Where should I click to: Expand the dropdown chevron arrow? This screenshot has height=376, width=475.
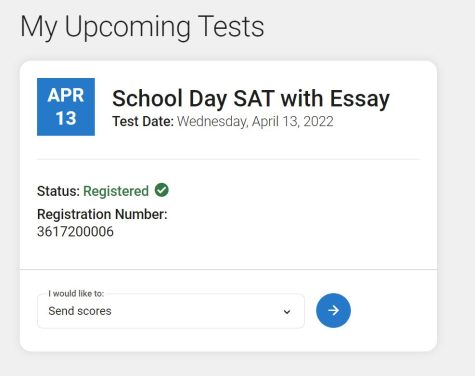click(x=287, y=312)
